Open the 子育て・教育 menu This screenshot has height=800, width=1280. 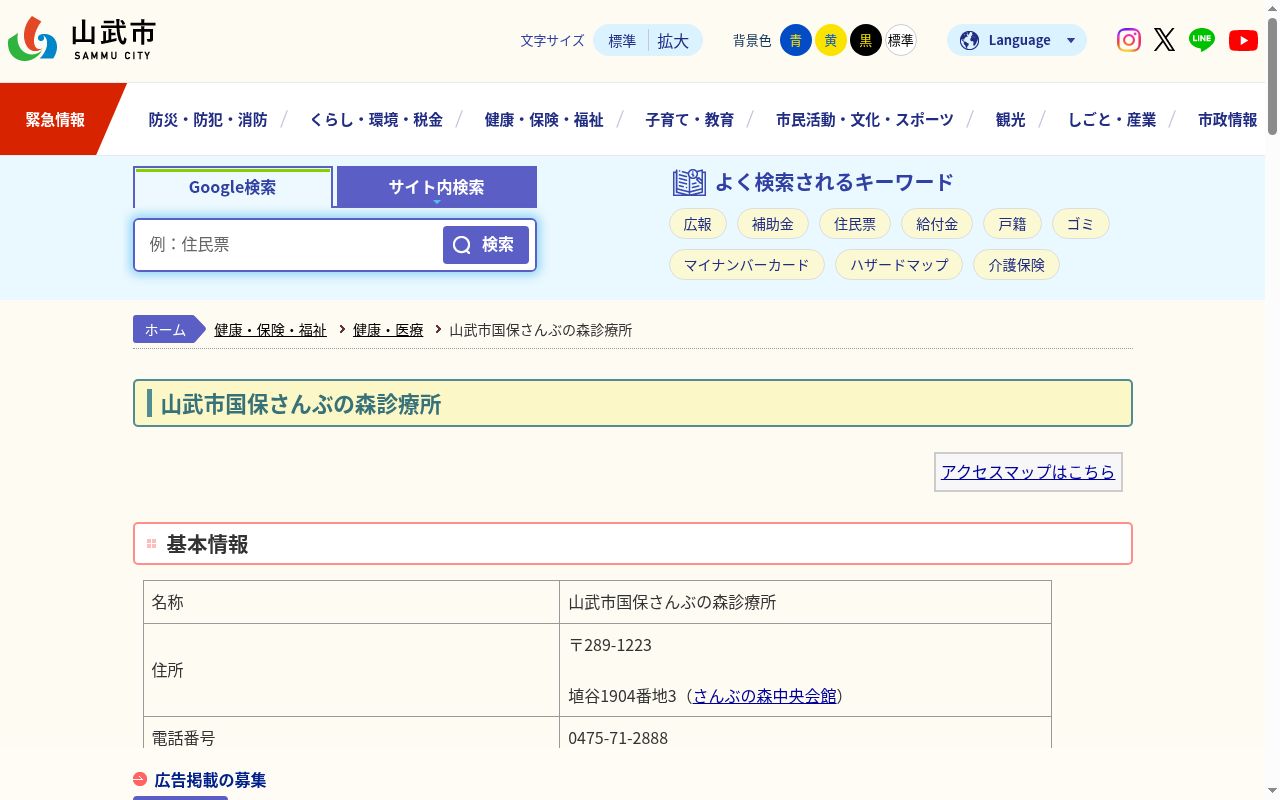pyautogui.click(x=690, y=119)
